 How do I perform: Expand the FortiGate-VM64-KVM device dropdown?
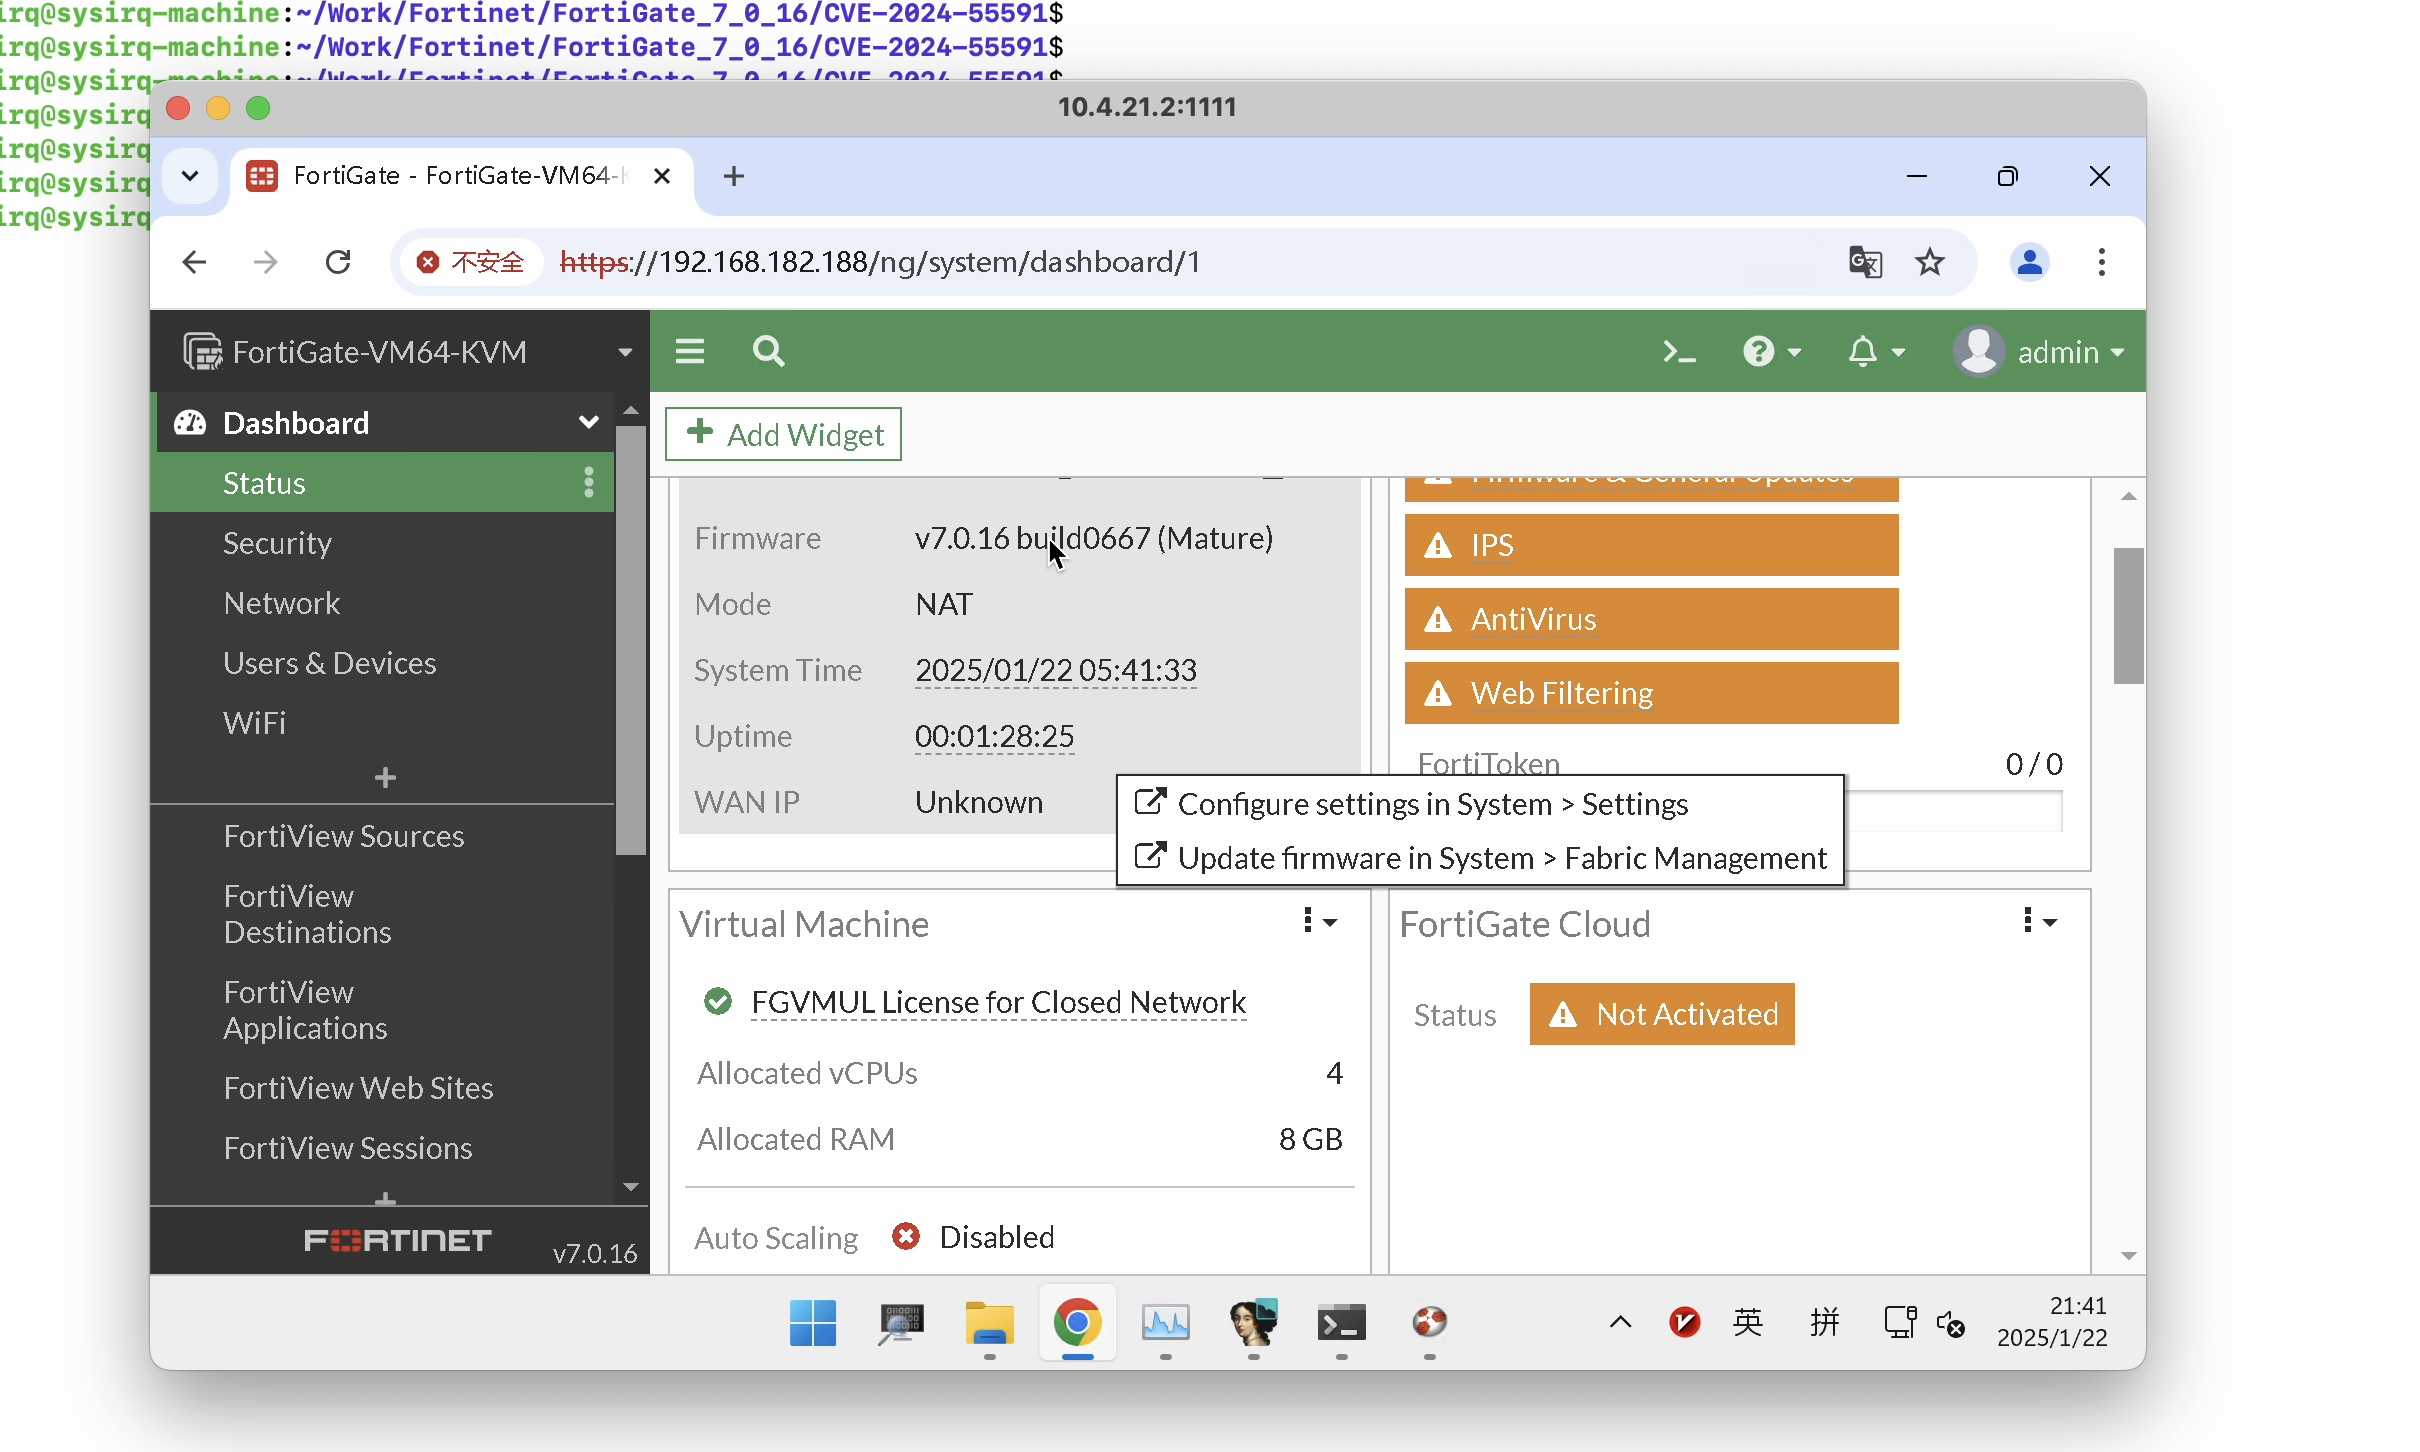(625, 352)
